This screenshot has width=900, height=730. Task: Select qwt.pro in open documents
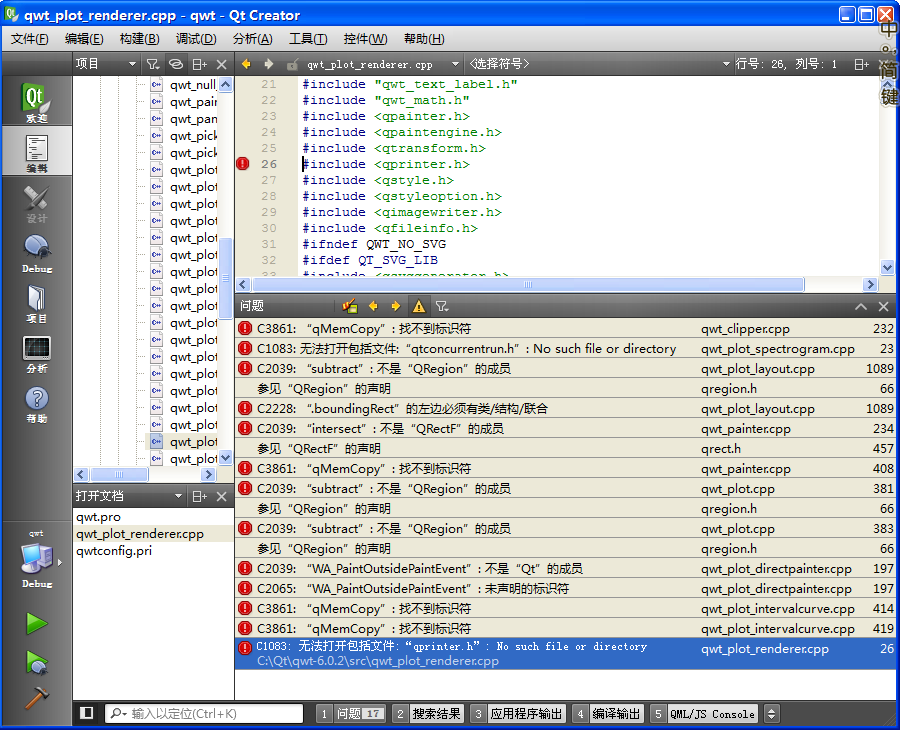(x=98, y=517)
